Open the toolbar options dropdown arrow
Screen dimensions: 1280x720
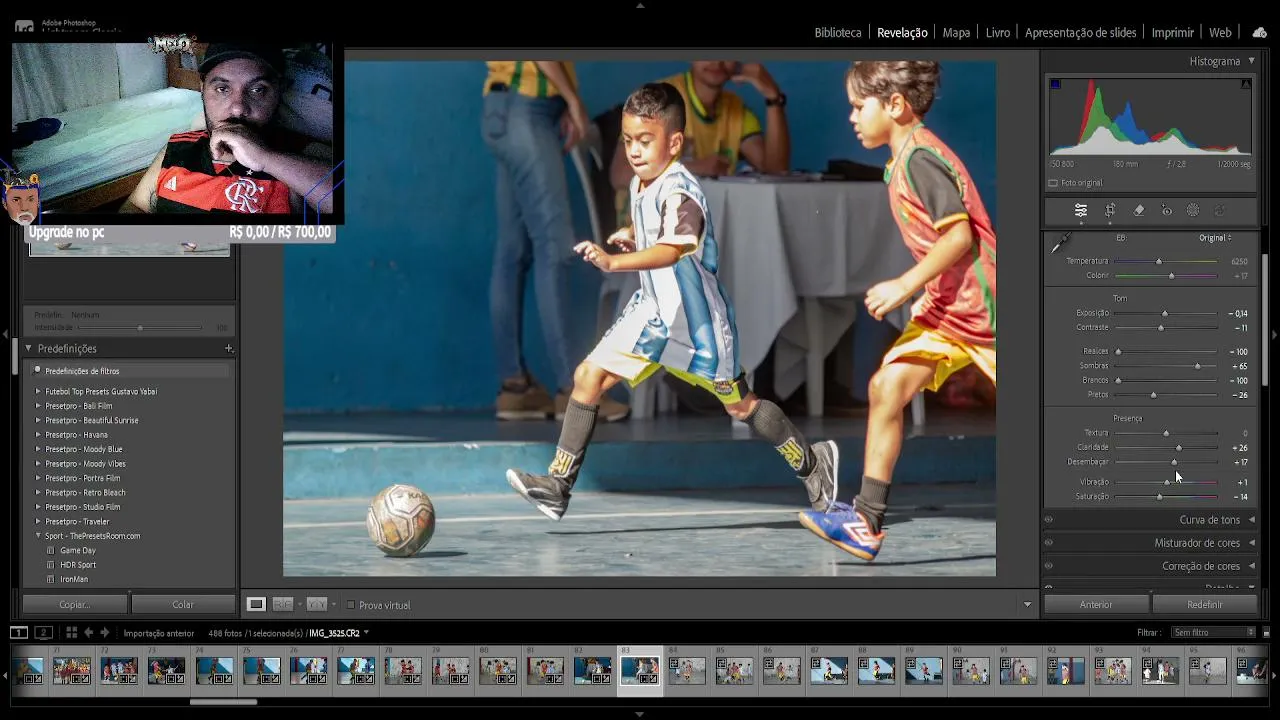coord(1027,605)
